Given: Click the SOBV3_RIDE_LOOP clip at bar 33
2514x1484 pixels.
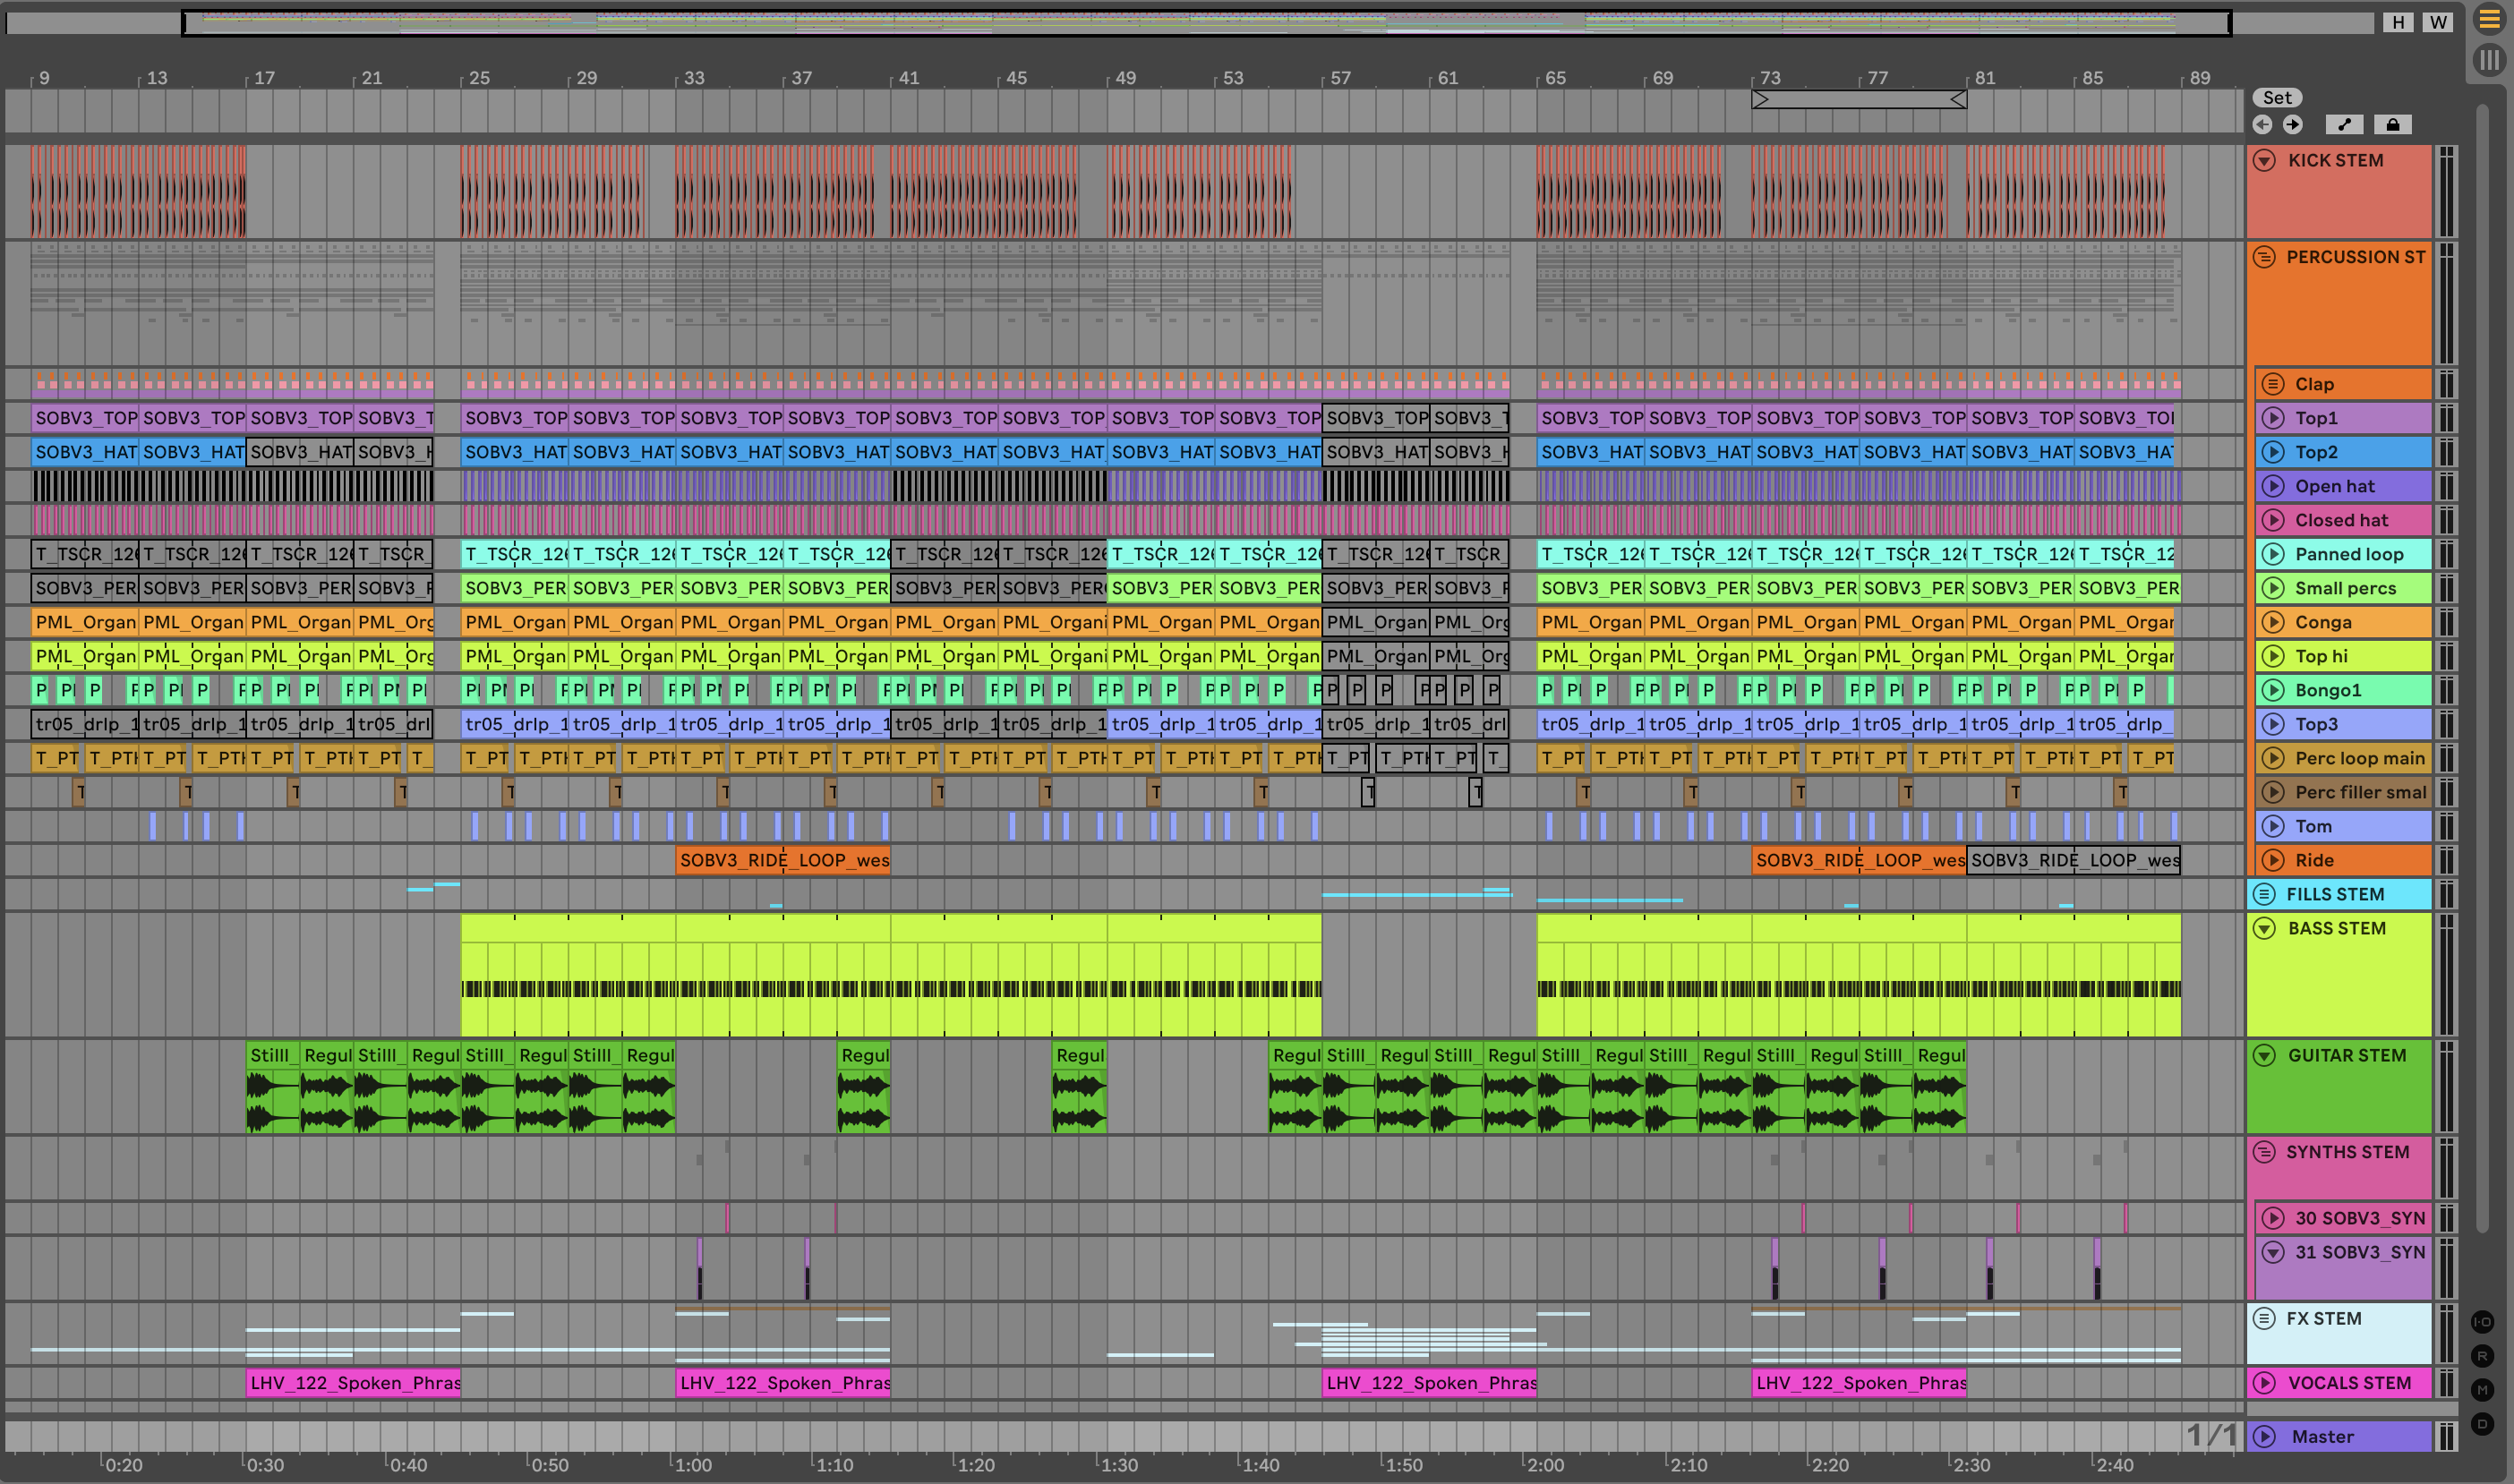Looking at the screenshot, I should [782, 860].
